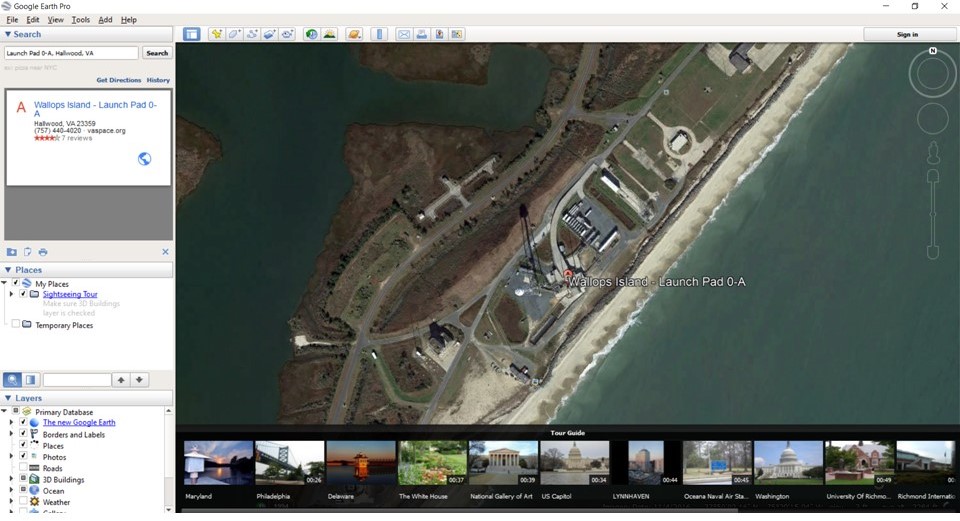This screenshot has width=960, height=521.
Task: Open the Help menu
Action: 129,20
